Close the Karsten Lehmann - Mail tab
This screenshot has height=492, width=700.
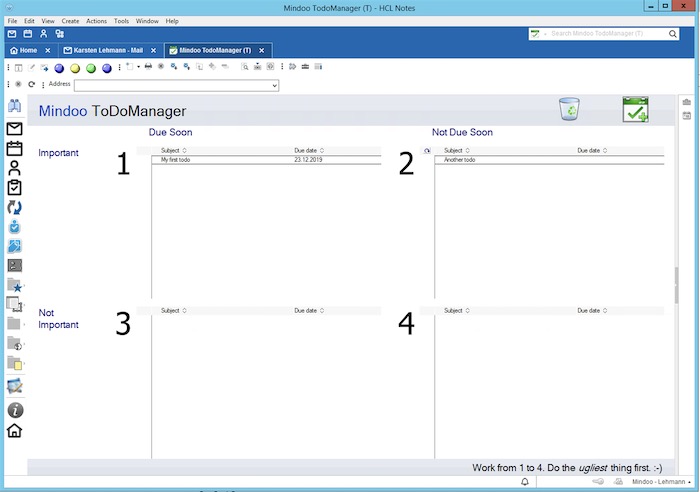(x=153, y=50)
